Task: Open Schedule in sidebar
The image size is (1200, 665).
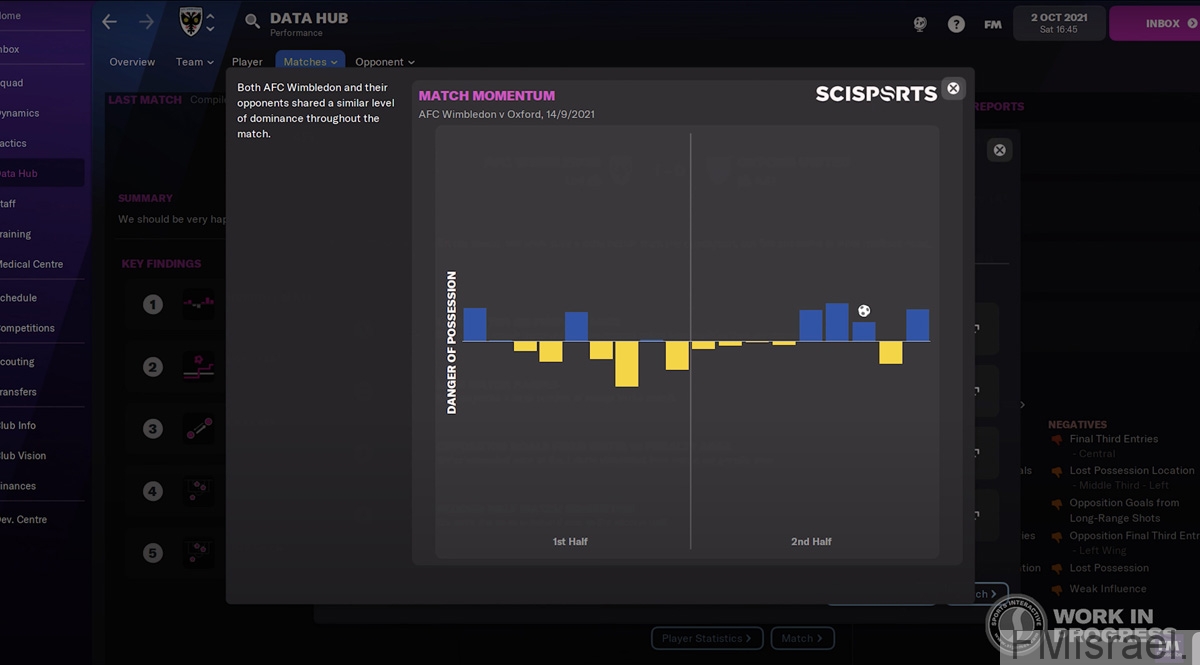Action: 18,298
